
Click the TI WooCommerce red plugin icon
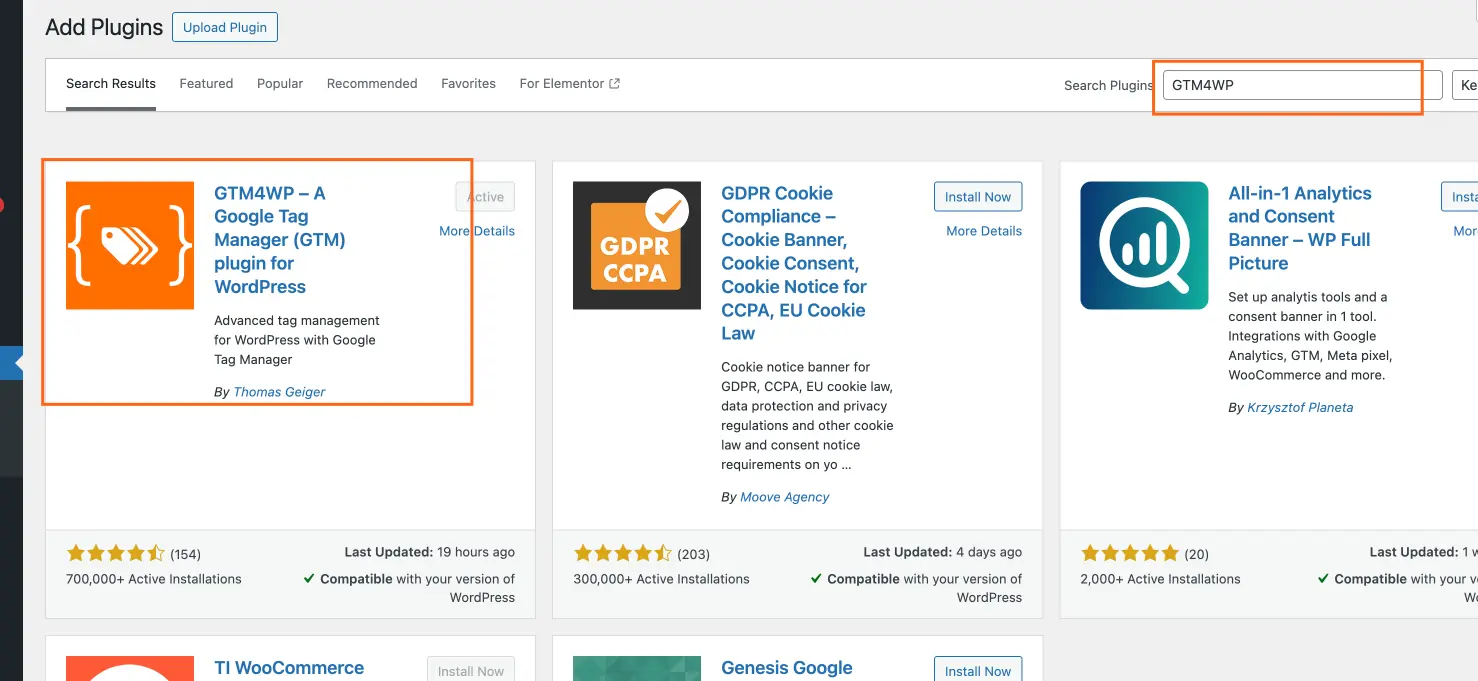pyautogui.click(x=130, y=668)
